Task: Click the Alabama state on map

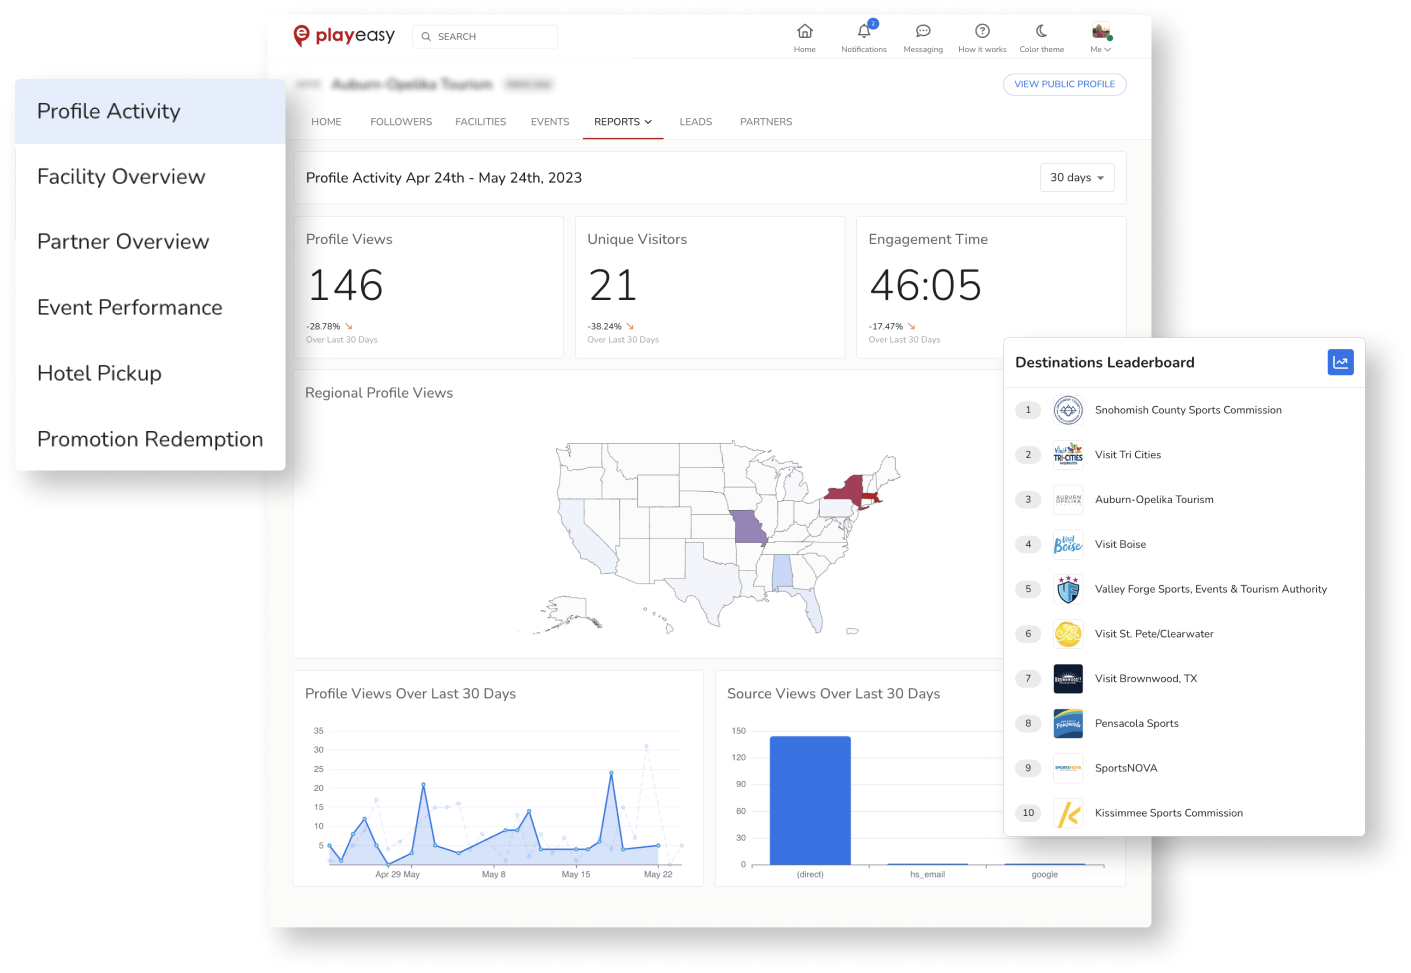Action: point(782,573)
